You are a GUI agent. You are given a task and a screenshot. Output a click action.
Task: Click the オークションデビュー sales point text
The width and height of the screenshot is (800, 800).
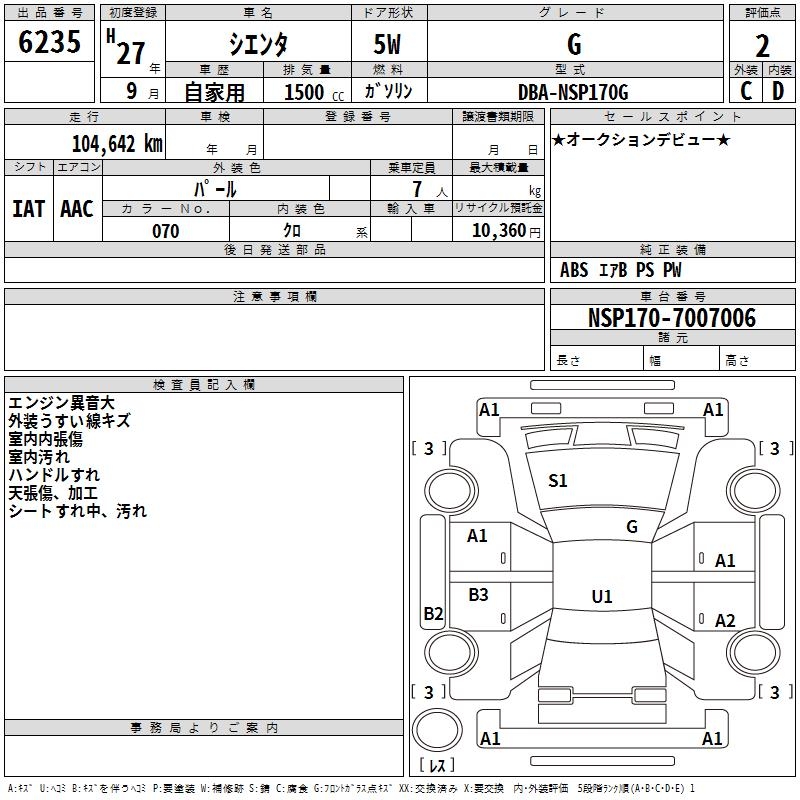641,139
